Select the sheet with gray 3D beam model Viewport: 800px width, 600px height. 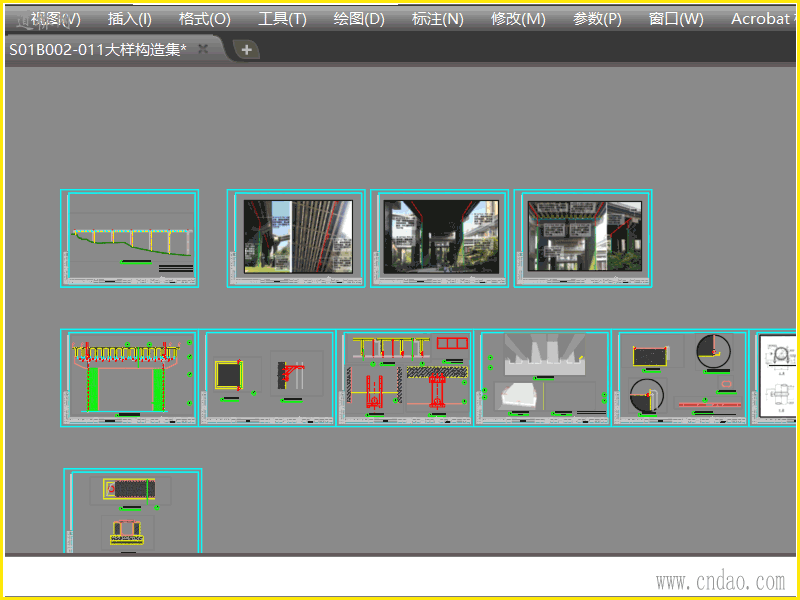pos(543,378)
